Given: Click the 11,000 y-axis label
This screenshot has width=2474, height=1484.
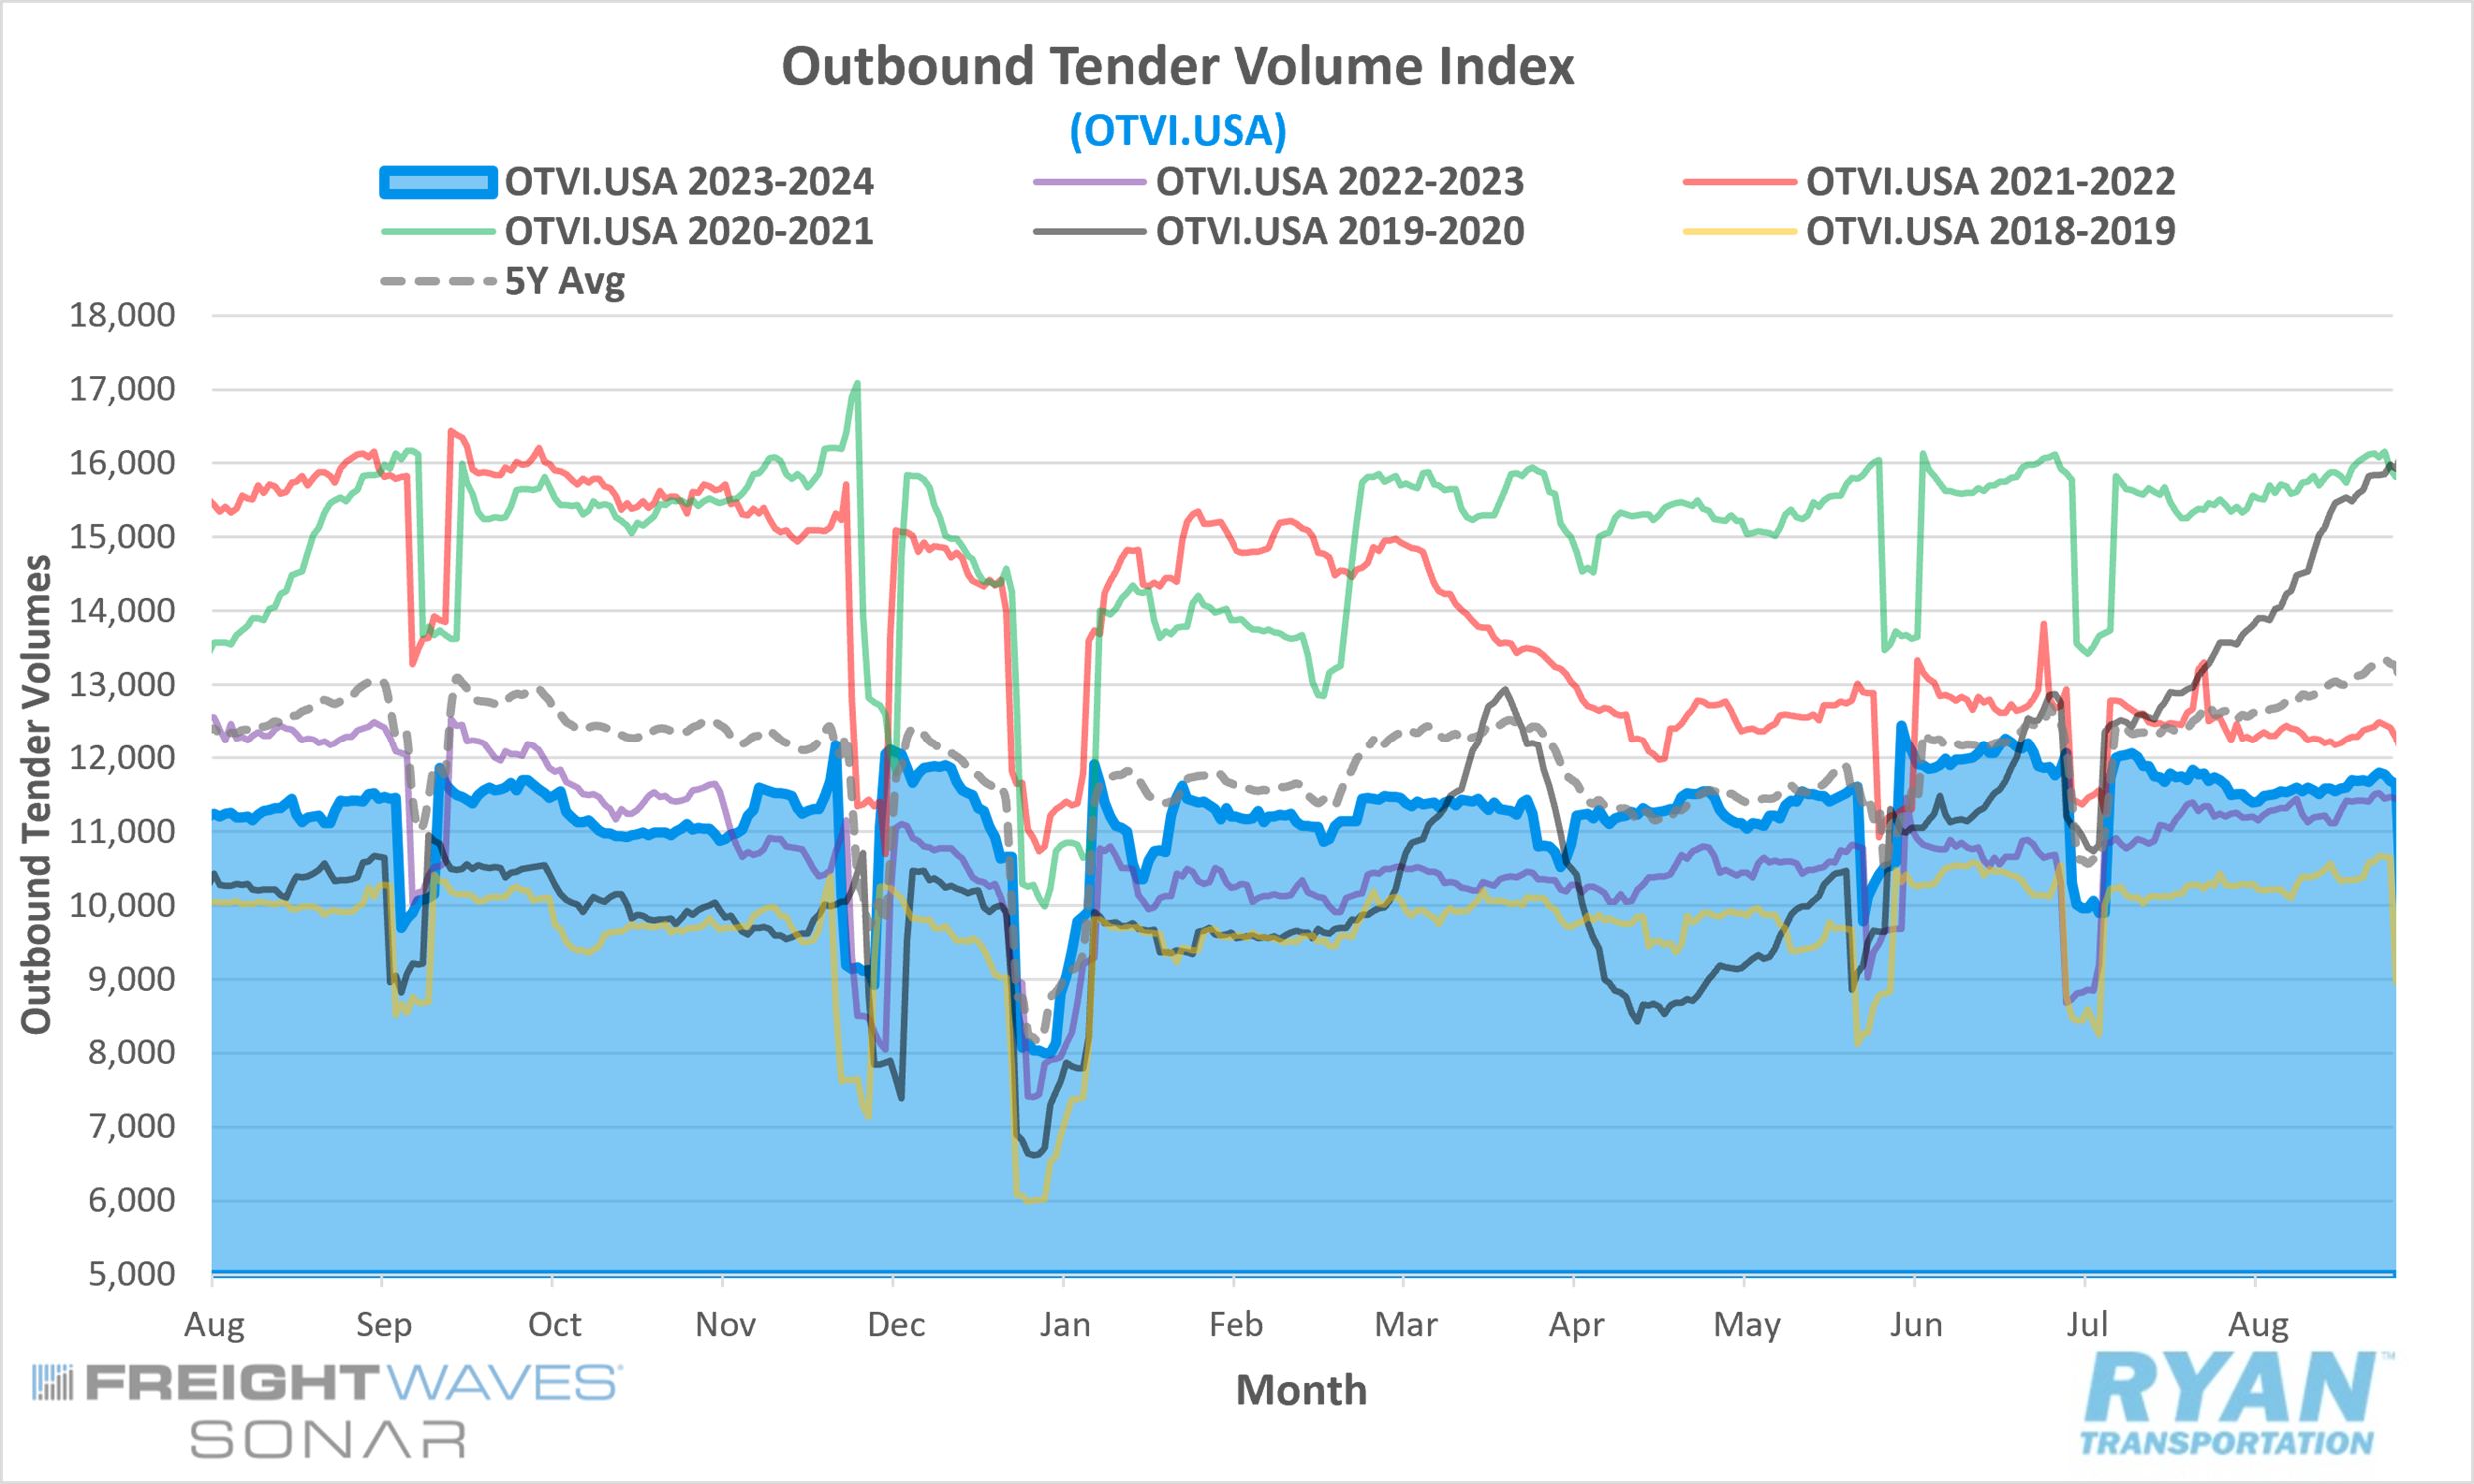Looking at the screenshot, I should click(x=122, y=832).
